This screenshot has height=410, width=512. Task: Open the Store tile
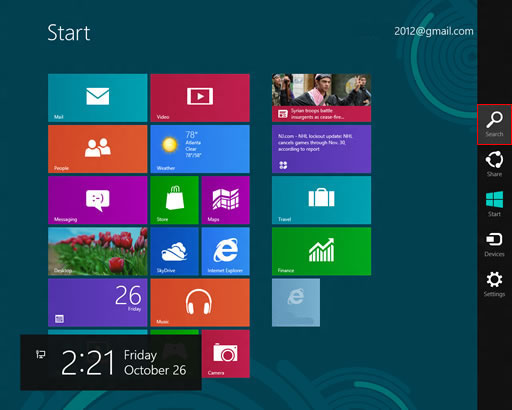(x=174, y=200)
